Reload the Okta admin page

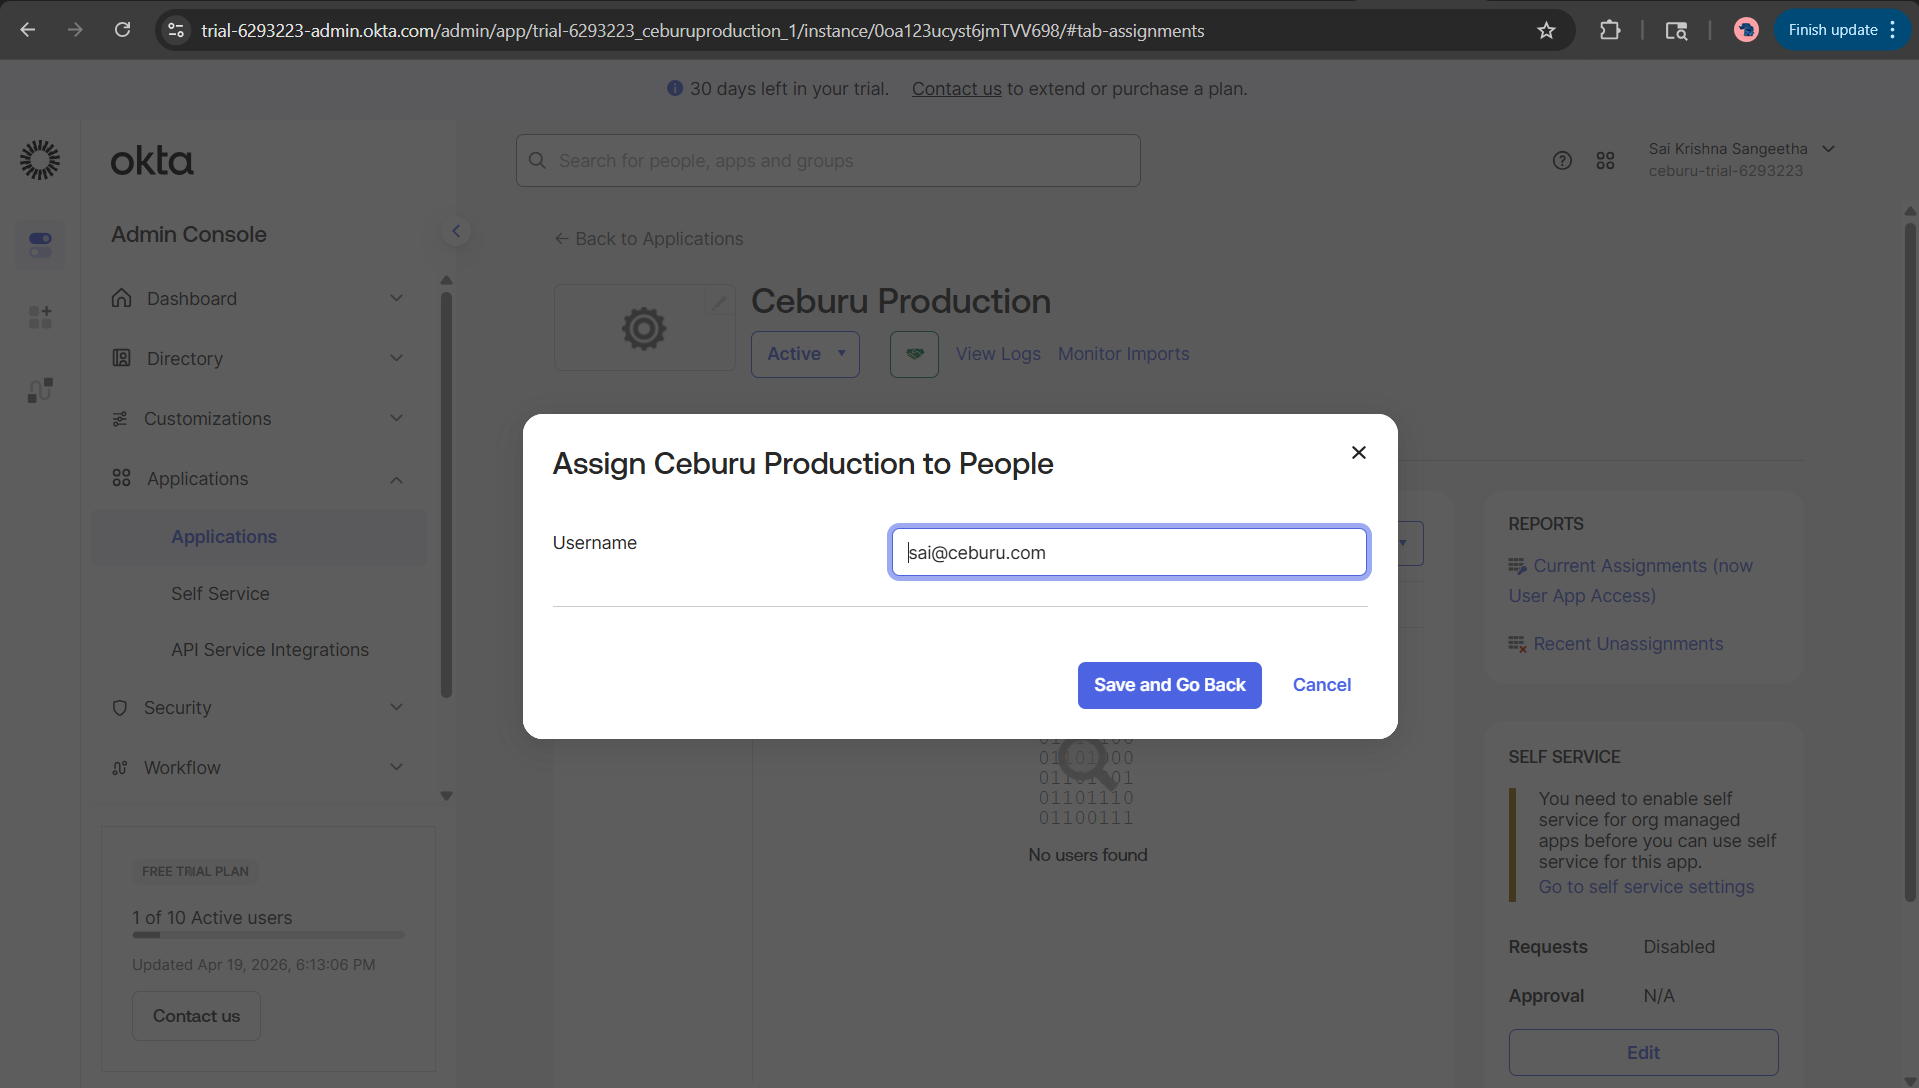pyautogui.click(x=122, y=30)
